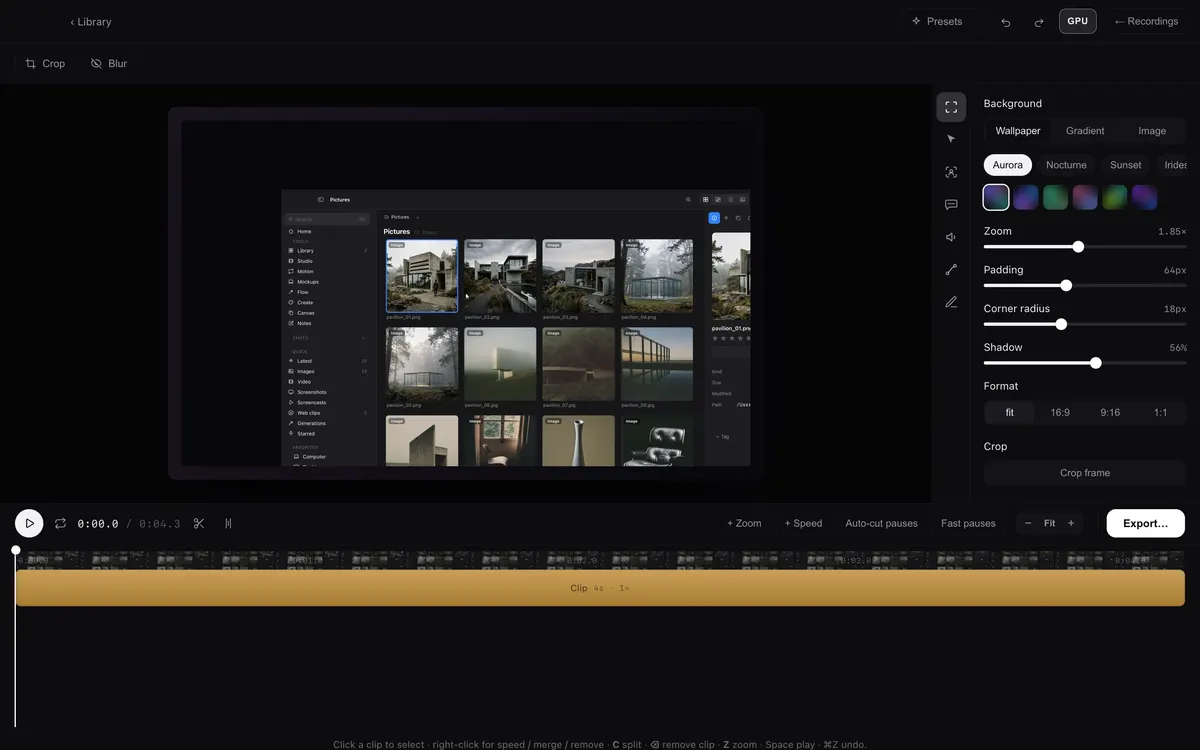
Task: Set format to 1:1
Action: coord(1160,412)
